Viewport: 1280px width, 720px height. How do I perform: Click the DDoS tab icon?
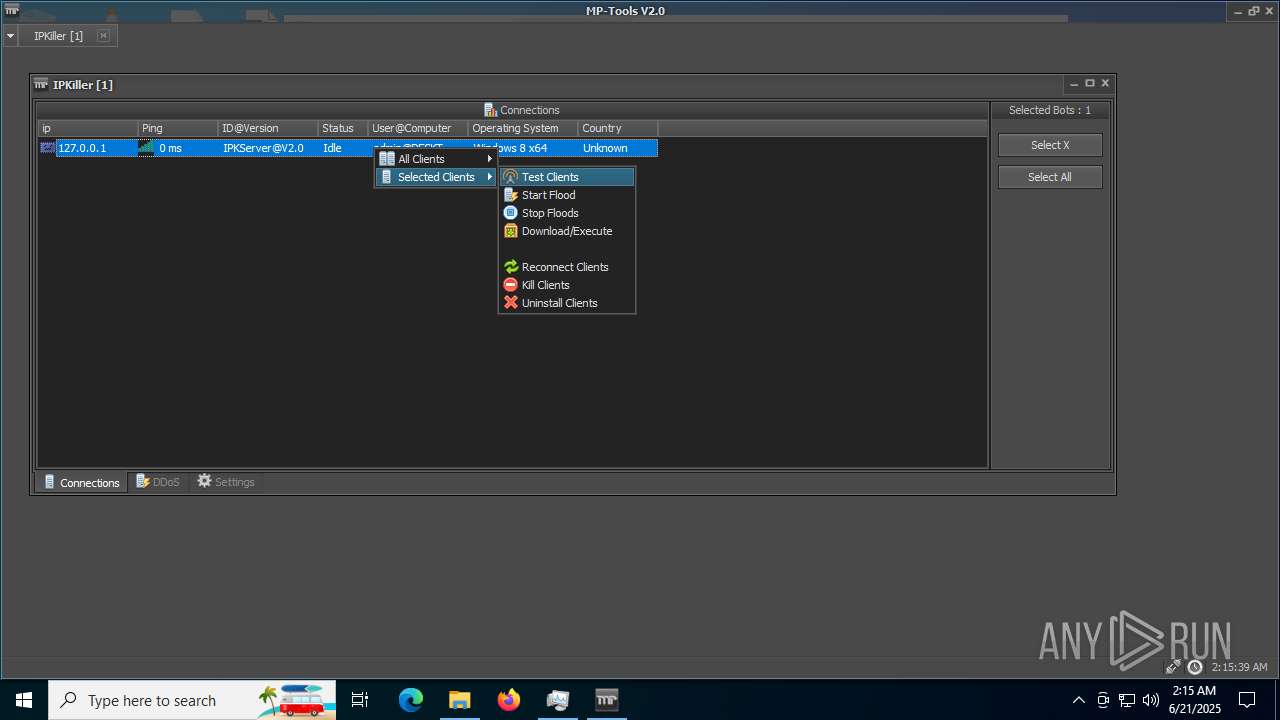[x=143, y=481]
